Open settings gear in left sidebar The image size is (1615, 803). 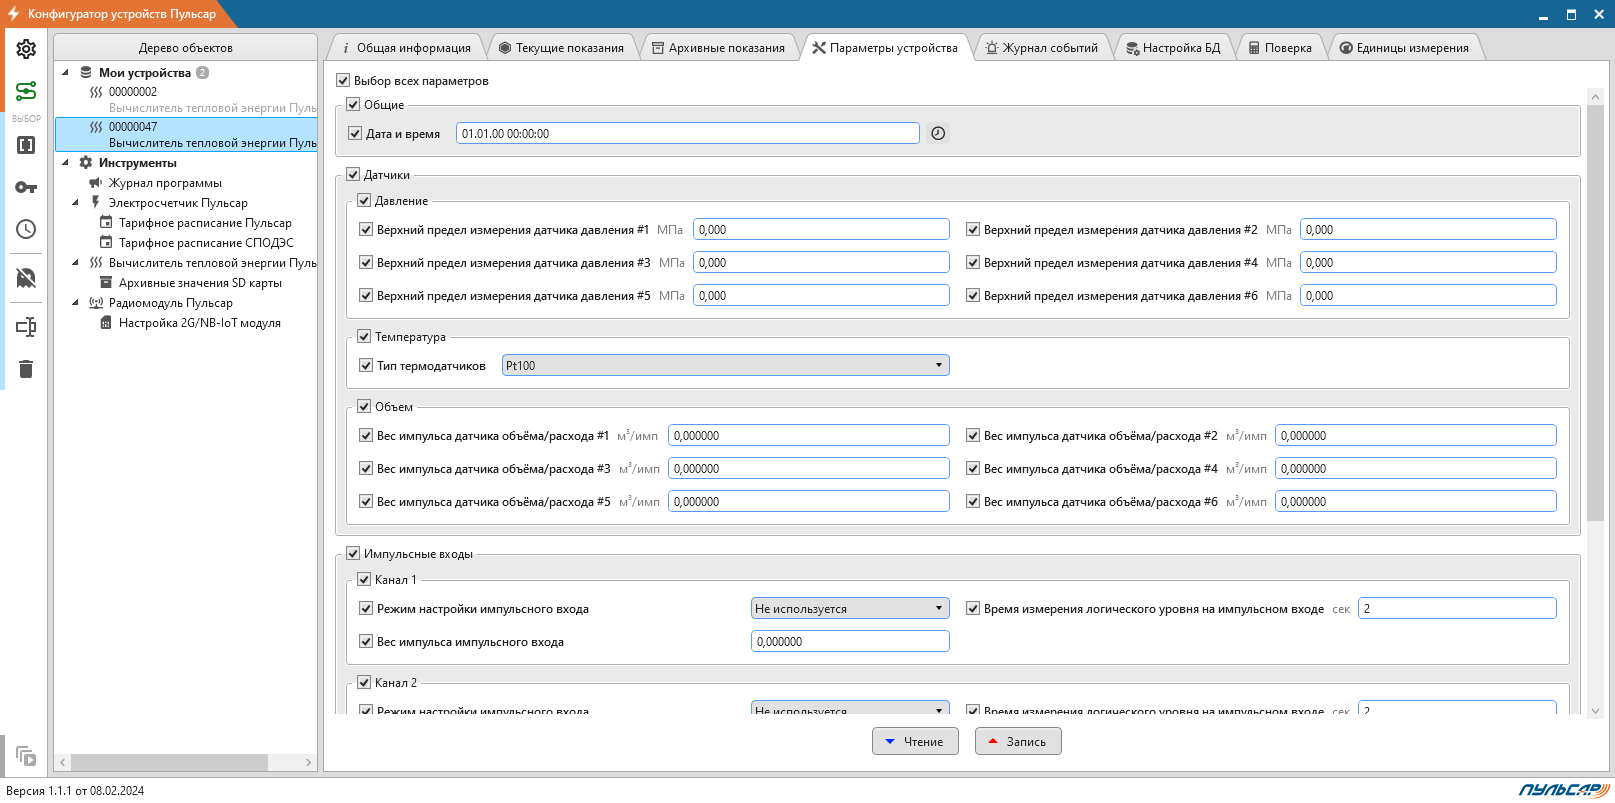tap(26, 49)
